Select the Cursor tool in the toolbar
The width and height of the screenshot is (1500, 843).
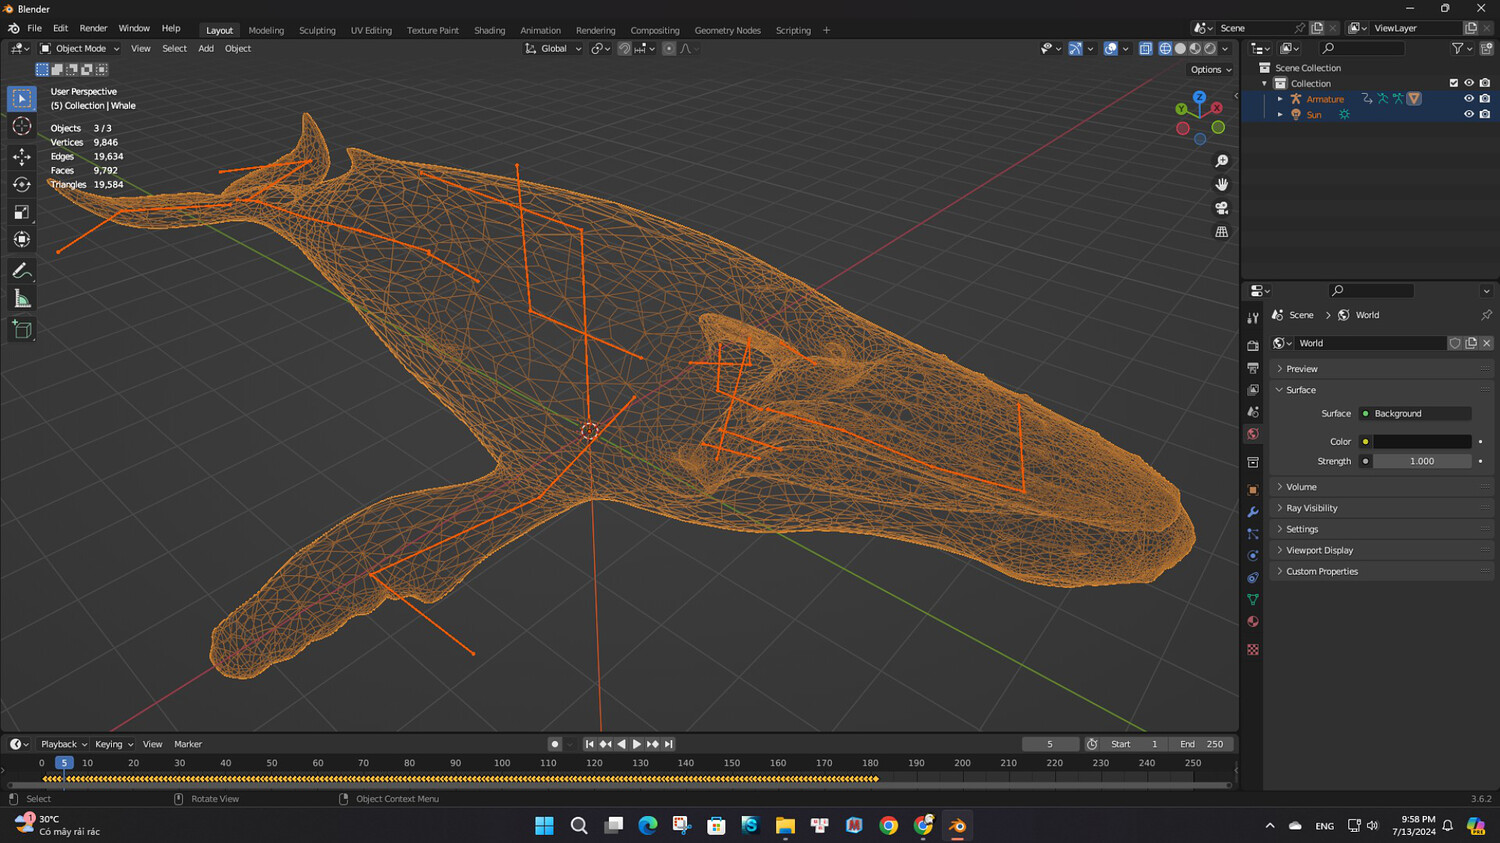pos(22,126)
